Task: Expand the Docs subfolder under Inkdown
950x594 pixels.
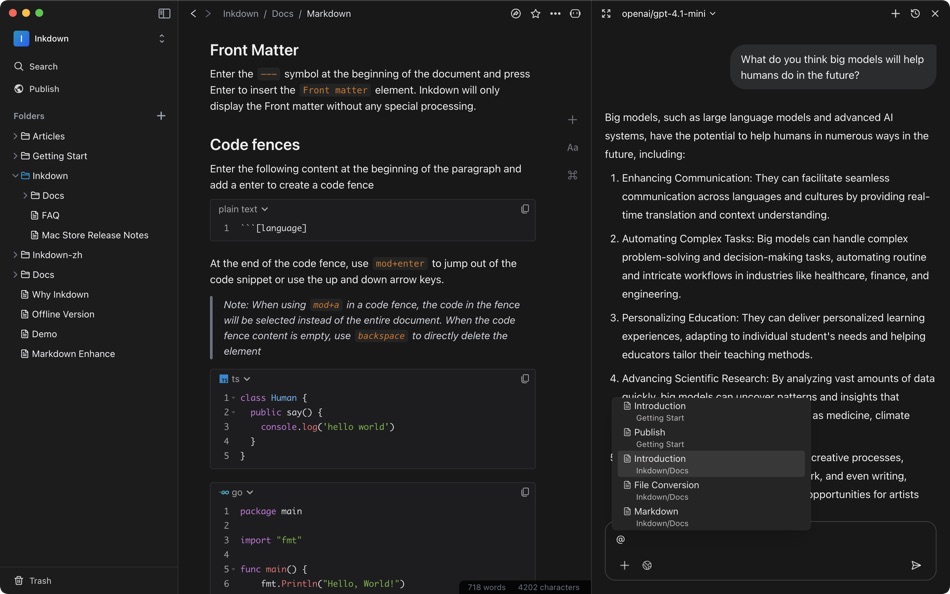Action: 25,196
